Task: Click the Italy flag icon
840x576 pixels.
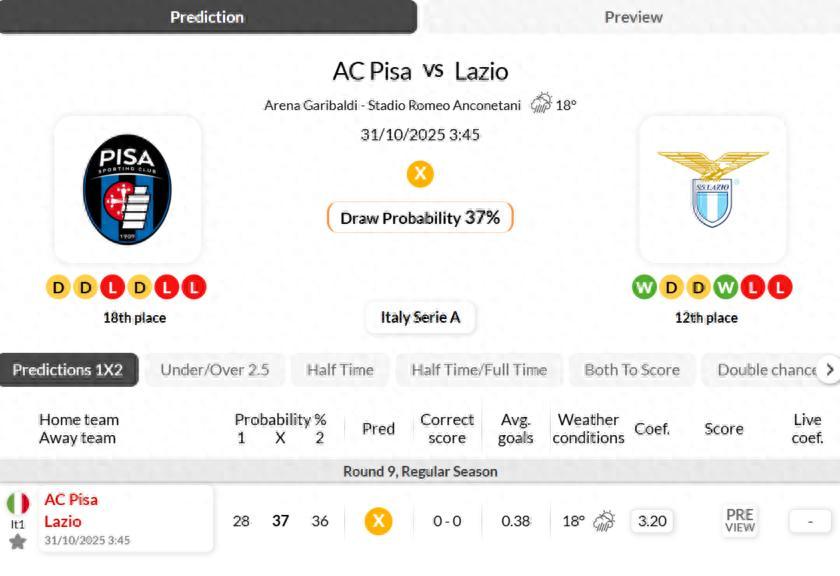Action: pos(18,503)
